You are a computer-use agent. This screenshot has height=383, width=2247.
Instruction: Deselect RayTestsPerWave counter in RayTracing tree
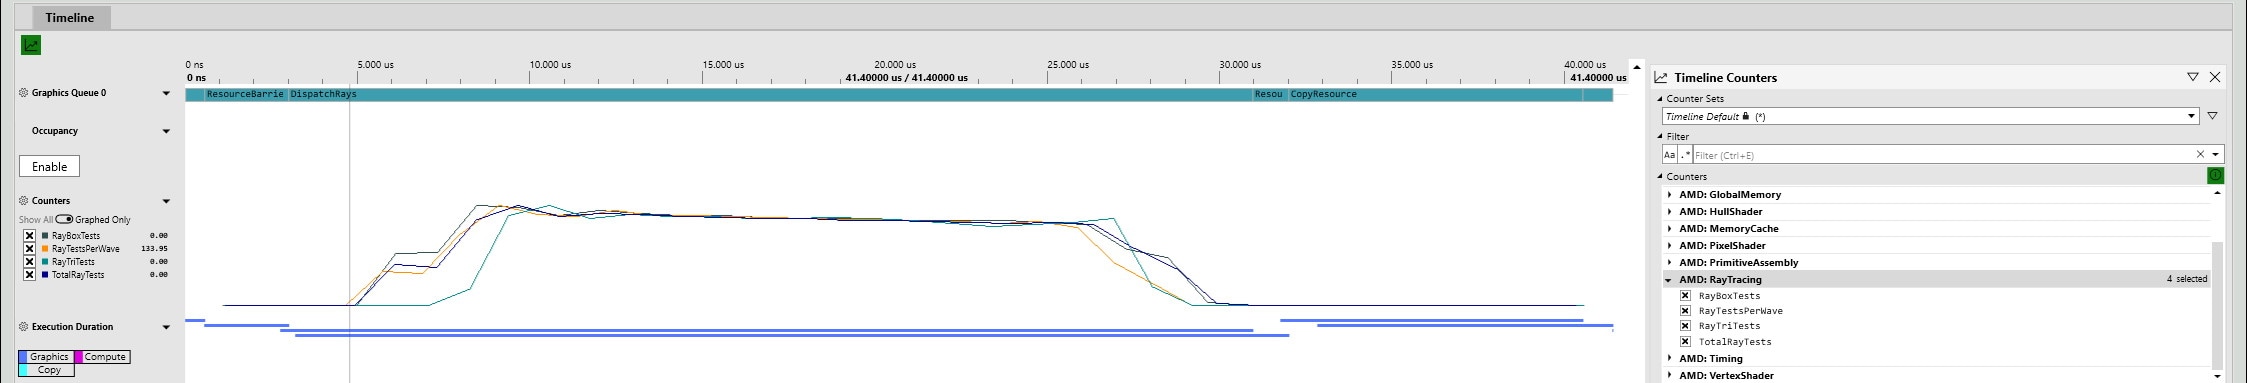point(1685,311)
